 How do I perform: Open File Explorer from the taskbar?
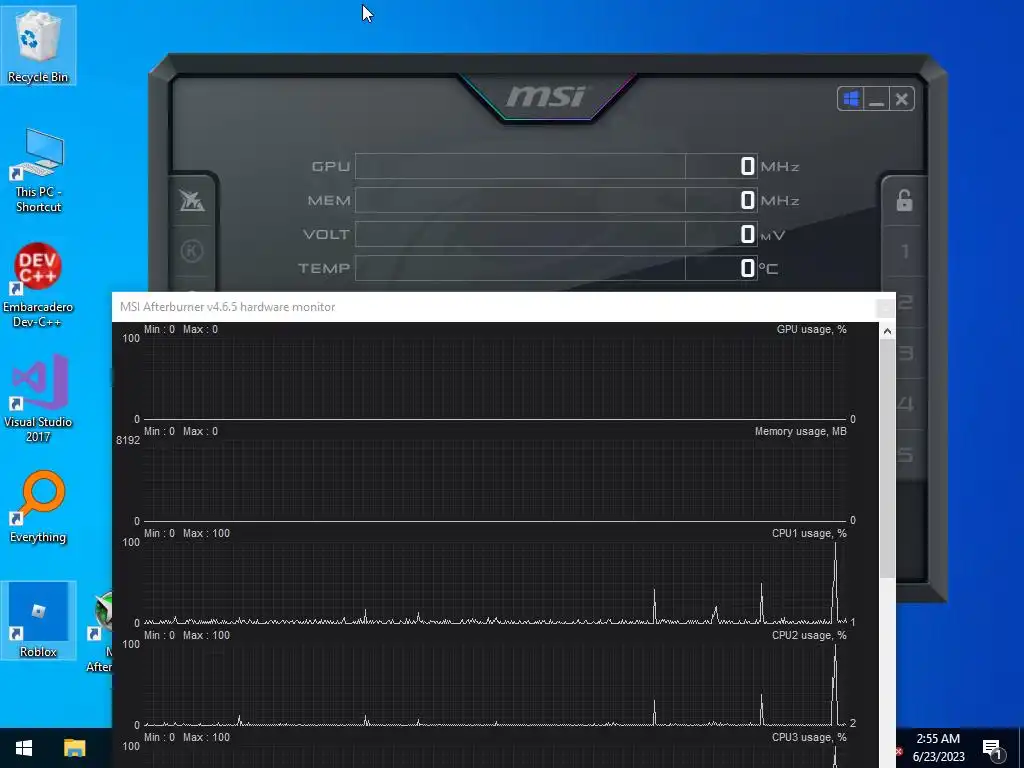point(74,748)
